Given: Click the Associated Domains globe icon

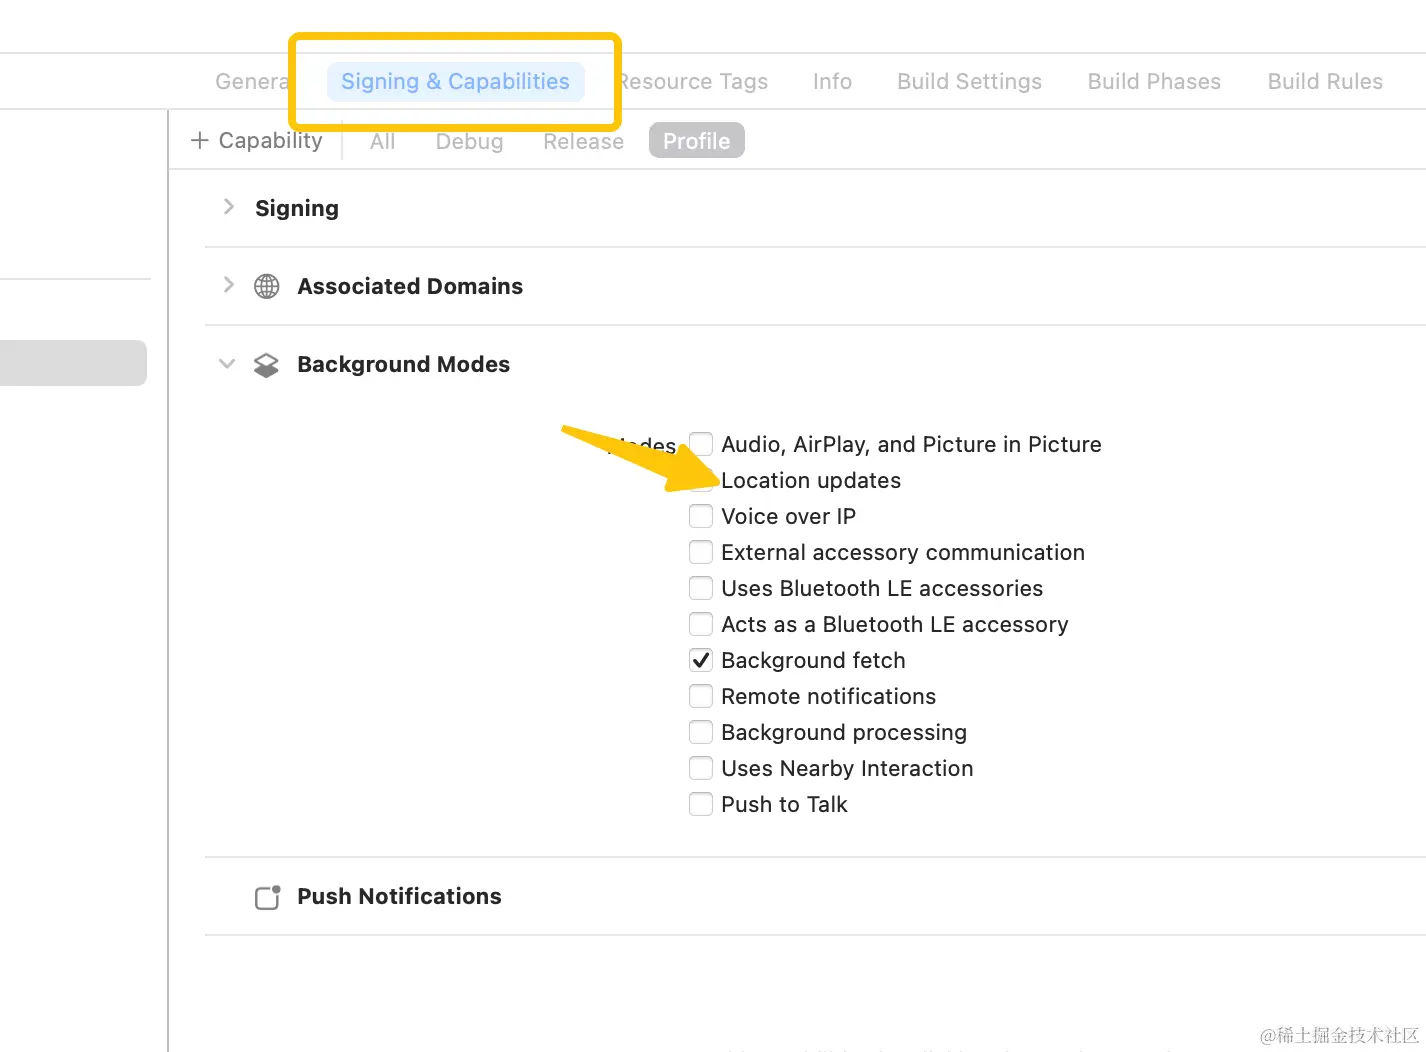Looking at the screenshot, I should 267,287.
